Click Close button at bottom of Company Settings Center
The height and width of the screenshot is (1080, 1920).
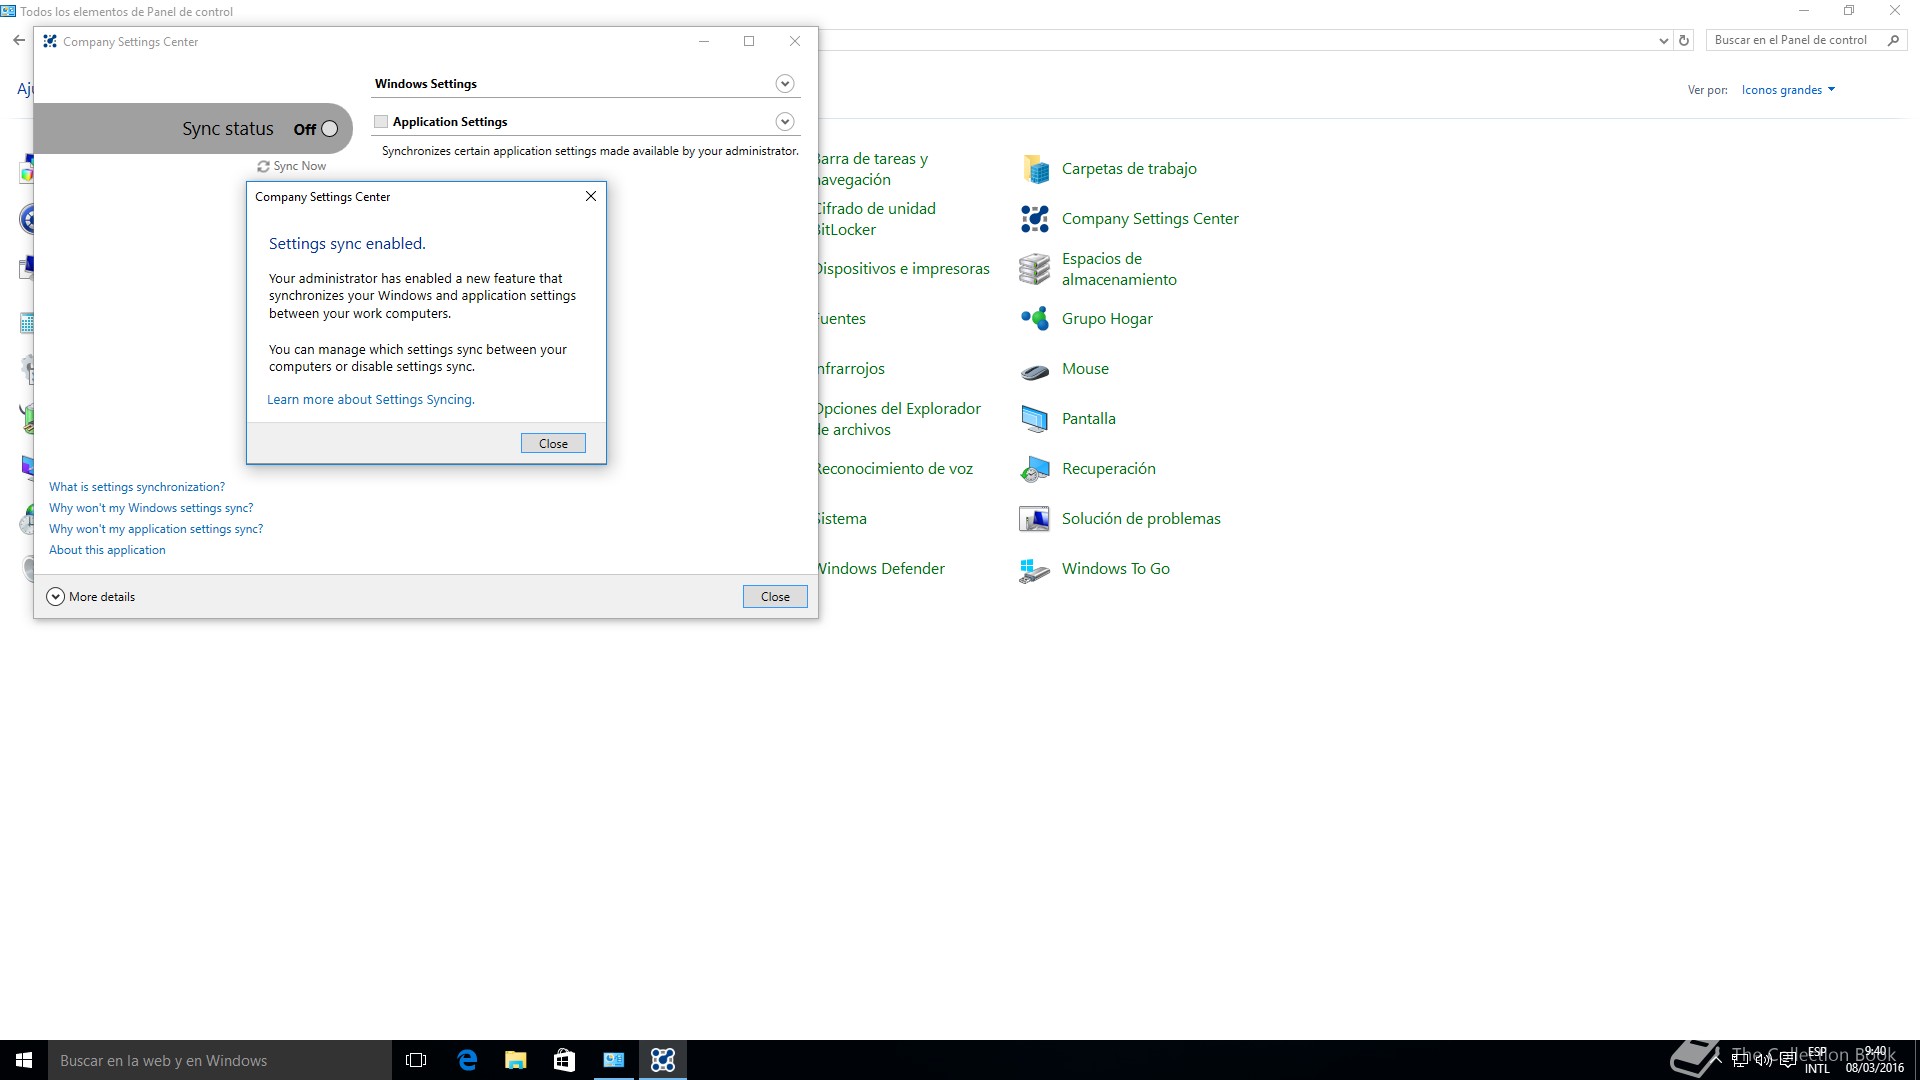click(775, 597)
